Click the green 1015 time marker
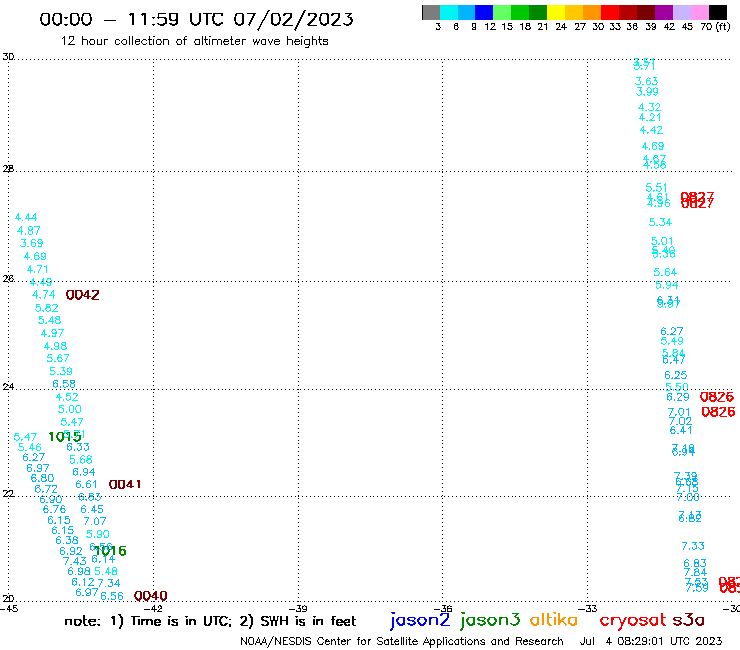 [65, 437]
